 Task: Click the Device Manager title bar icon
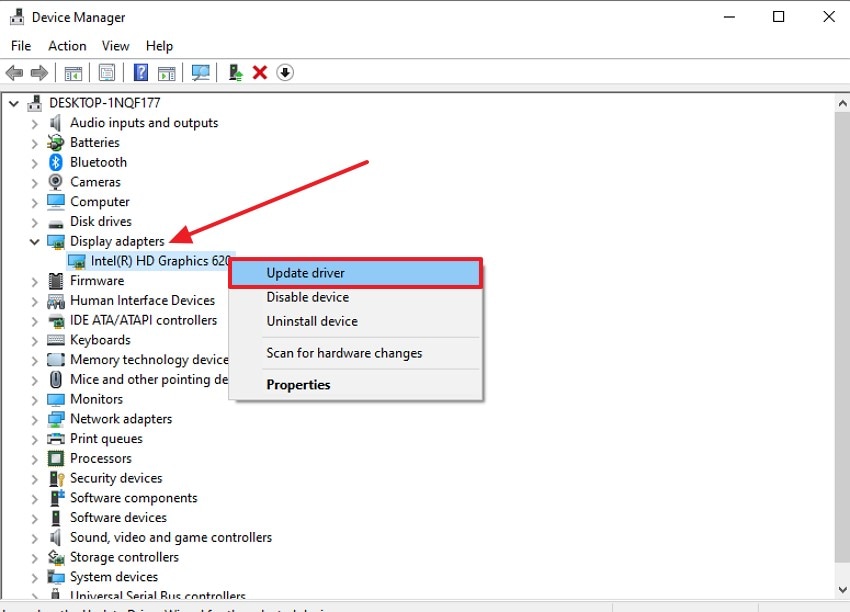click(17, 17)
